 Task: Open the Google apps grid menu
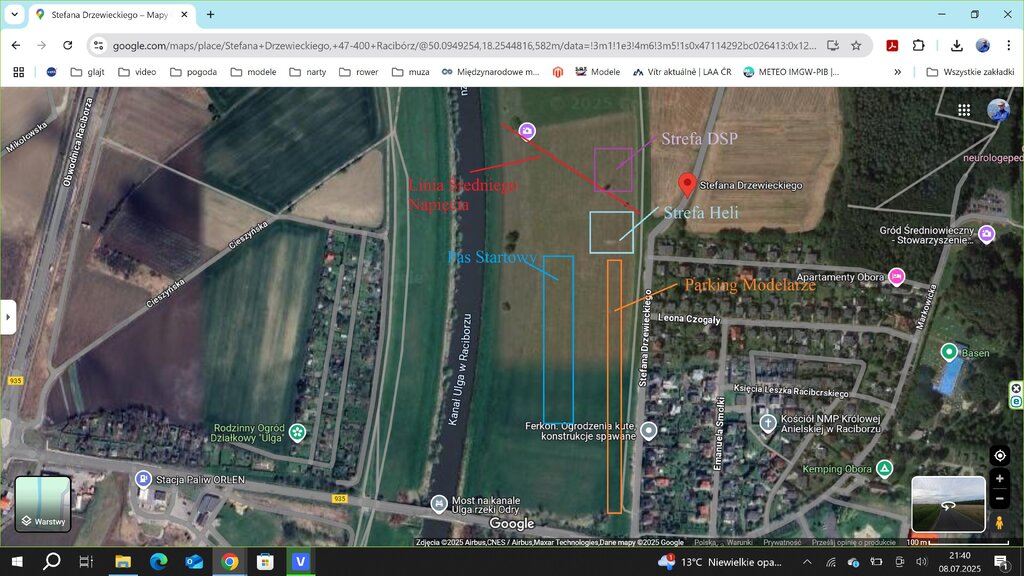tap(964, 110)
